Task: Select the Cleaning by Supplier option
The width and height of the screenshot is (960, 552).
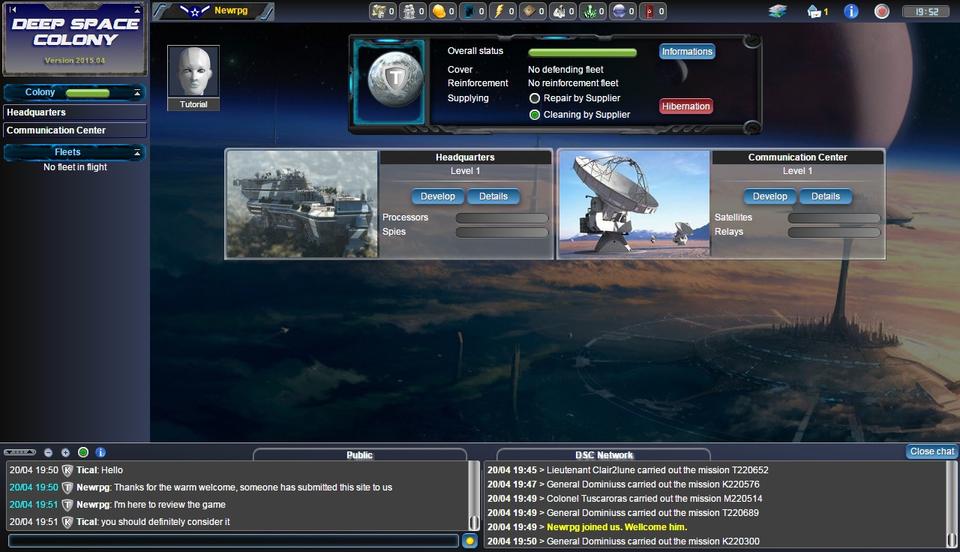Action: pyautogui.click(x=535, y=115)
